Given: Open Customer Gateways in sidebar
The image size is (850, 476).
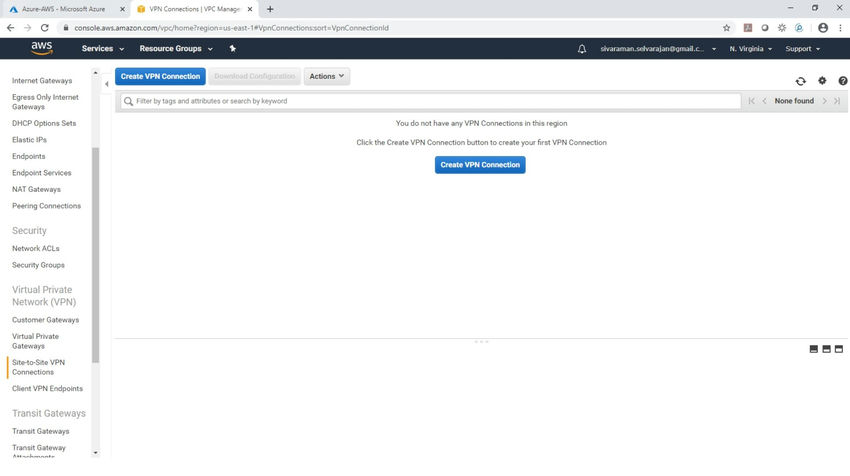Looking at the screenshot, I should [46, 320].
